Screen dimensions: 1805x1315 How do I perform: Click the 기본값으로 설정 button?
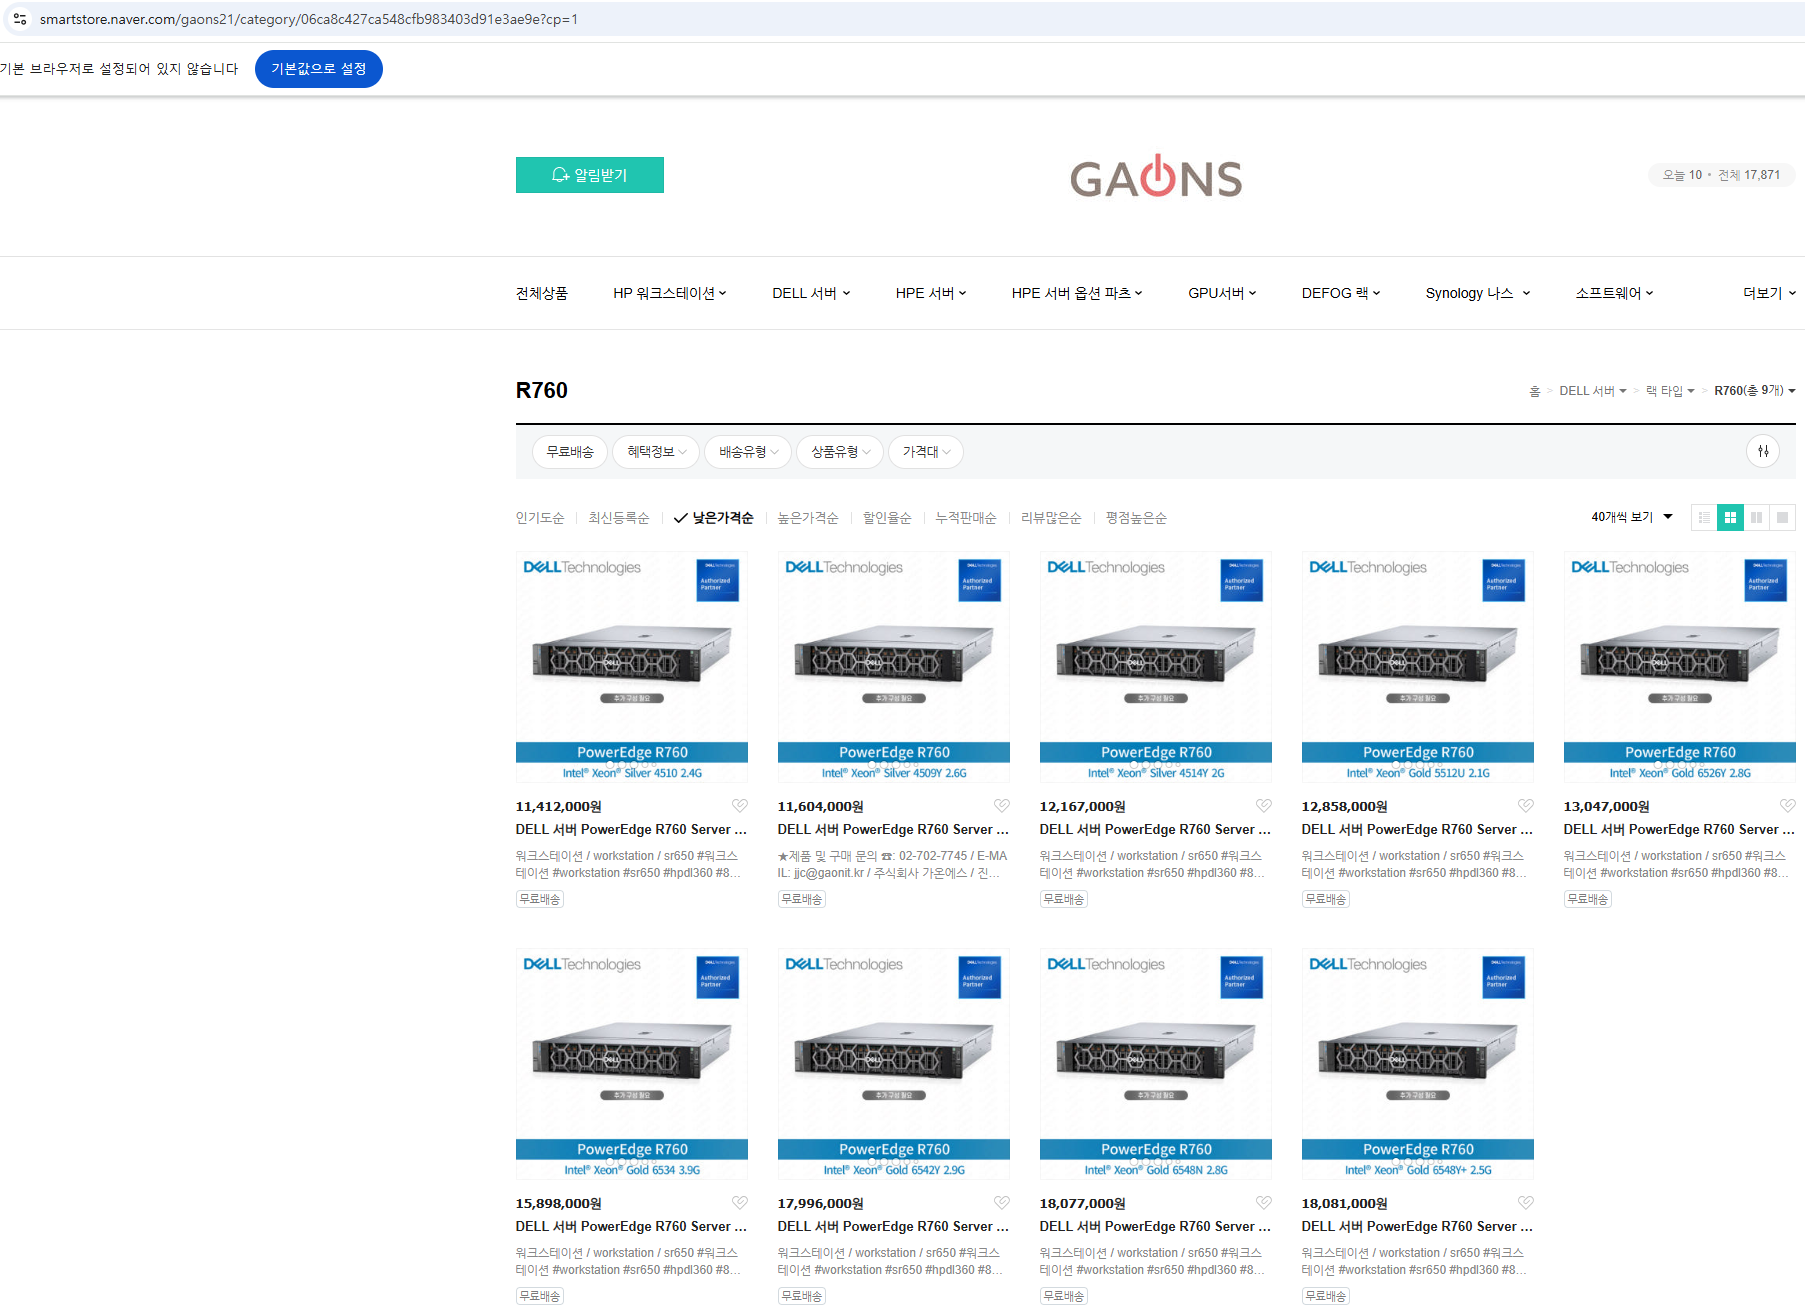click(x=319, y=69)
